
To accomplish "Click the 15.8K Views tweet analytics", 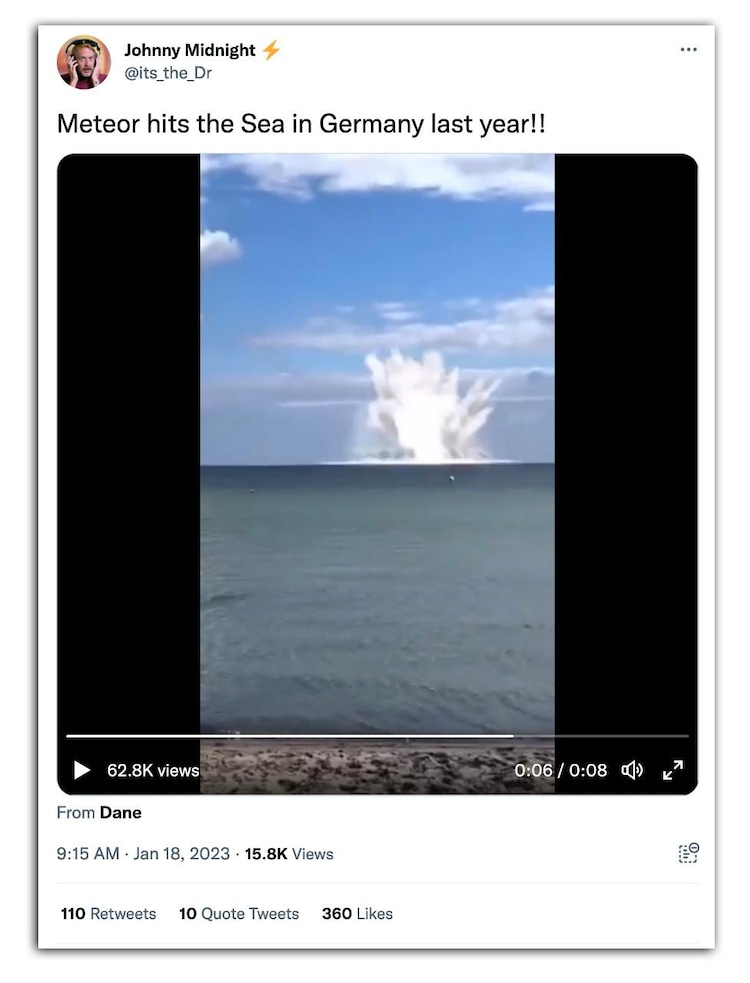I will click(289, 854).
